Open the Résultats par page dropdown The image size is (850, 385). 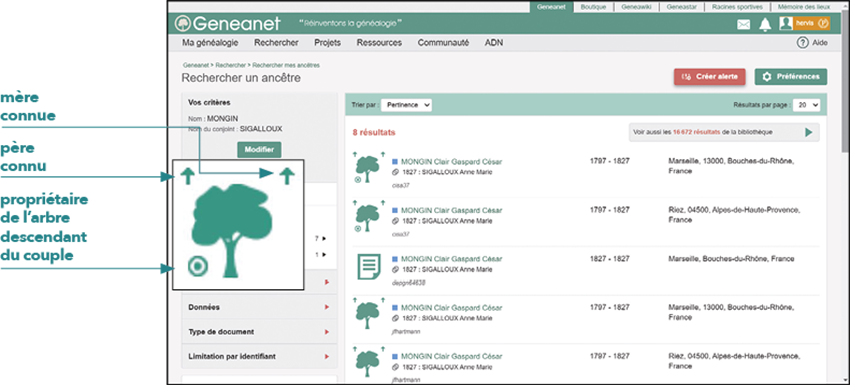(x=807, y=105)
